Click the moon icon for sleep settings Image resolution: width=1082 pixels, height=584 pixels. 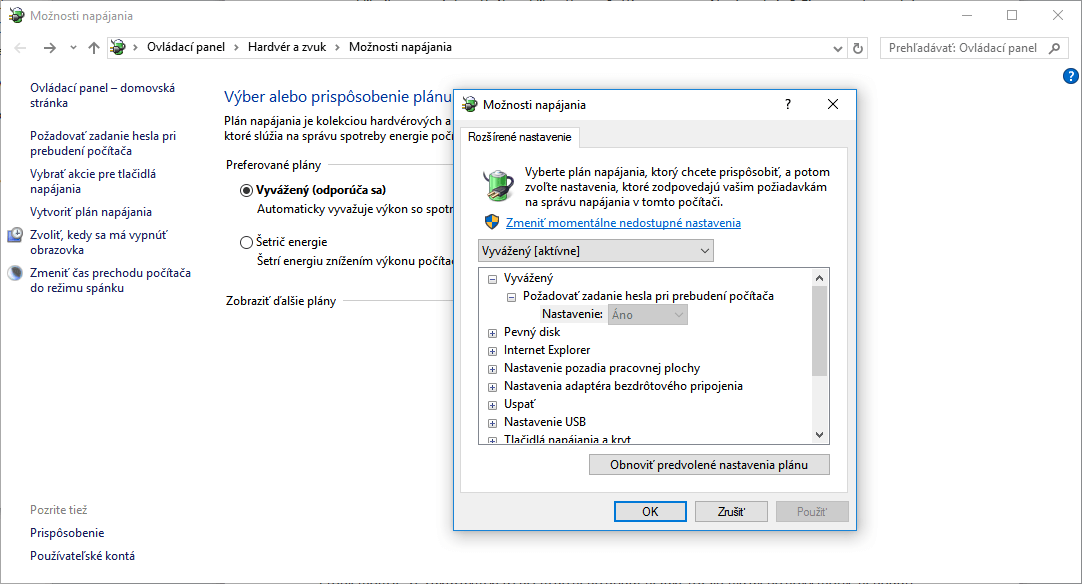15,273
